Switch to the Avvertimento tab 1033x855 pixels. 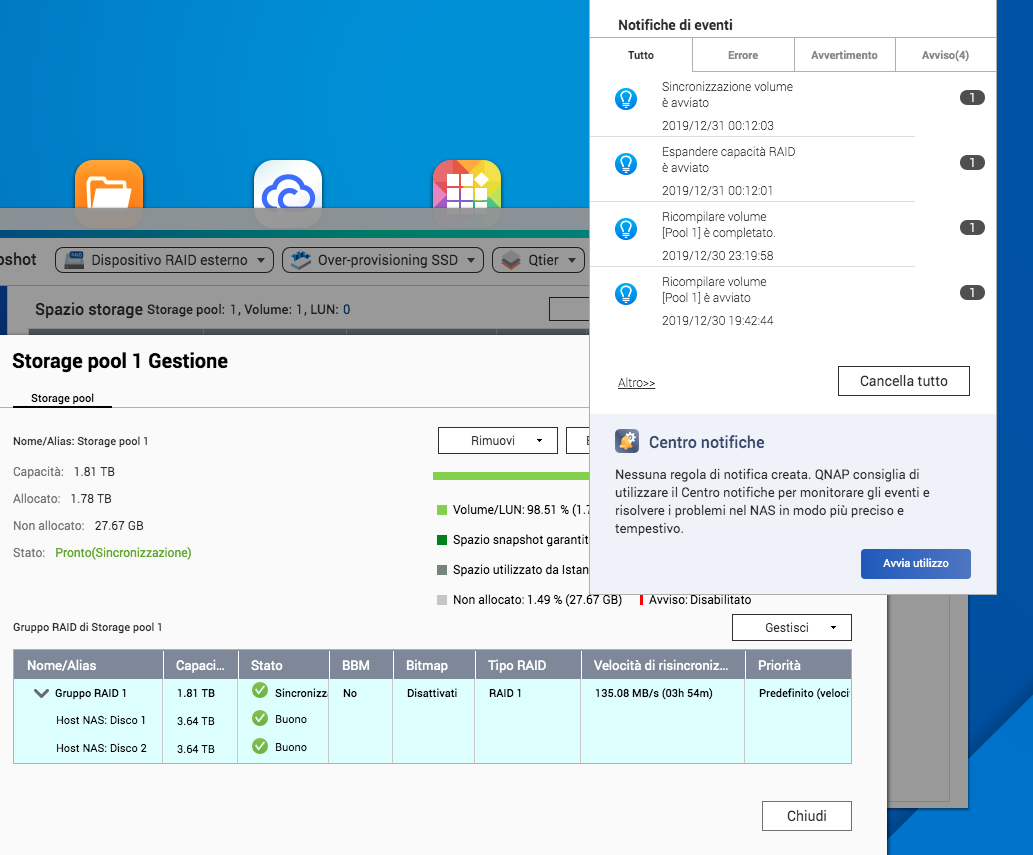coord(844,55)
